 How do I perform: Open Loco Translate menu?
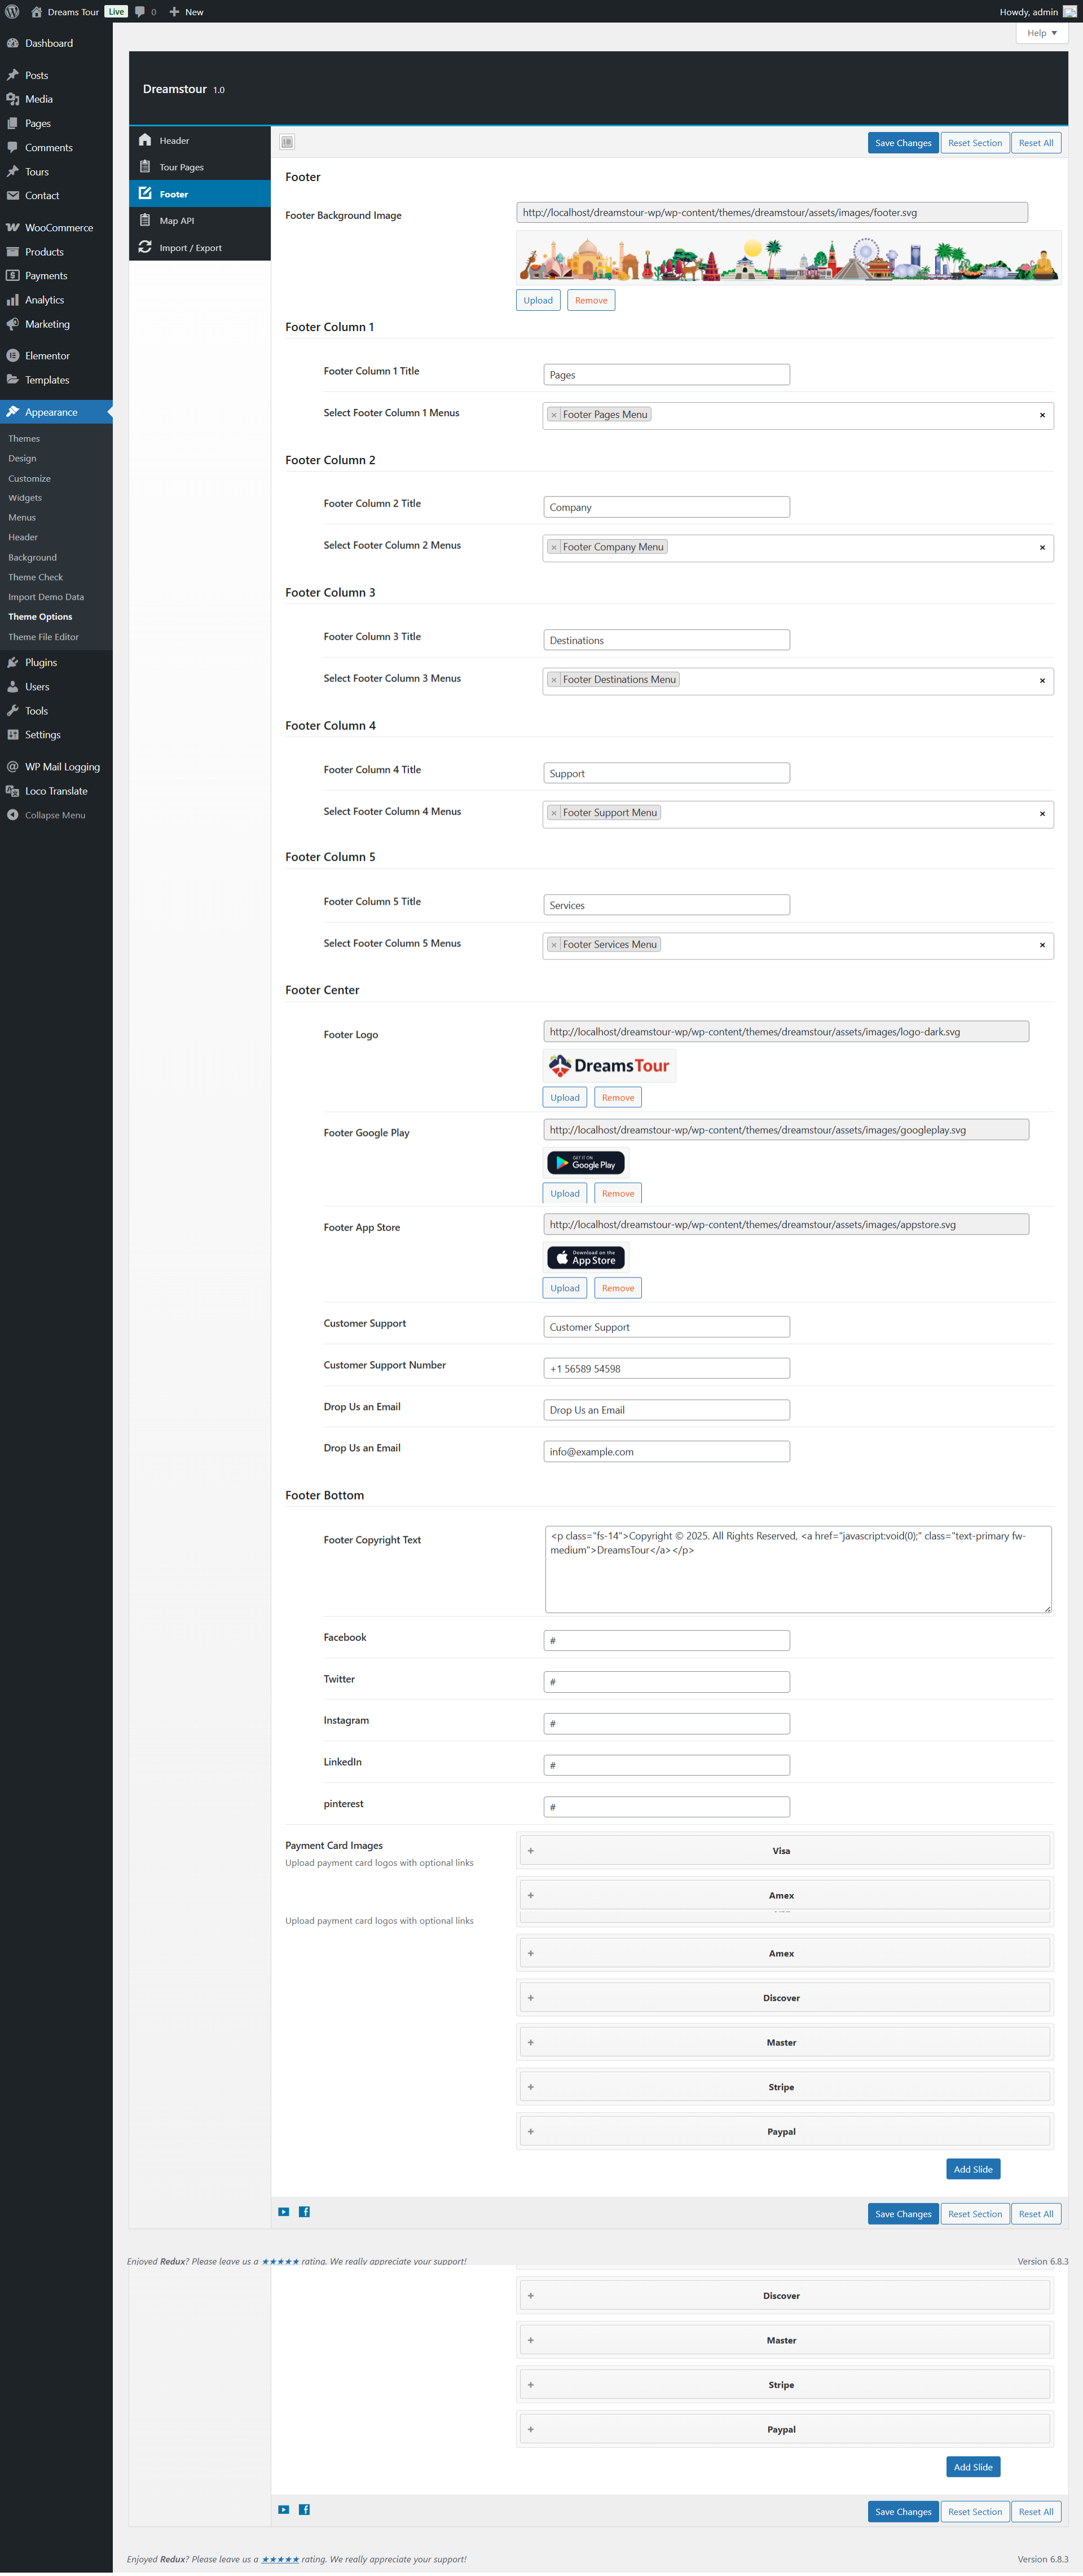coord(56,791)
